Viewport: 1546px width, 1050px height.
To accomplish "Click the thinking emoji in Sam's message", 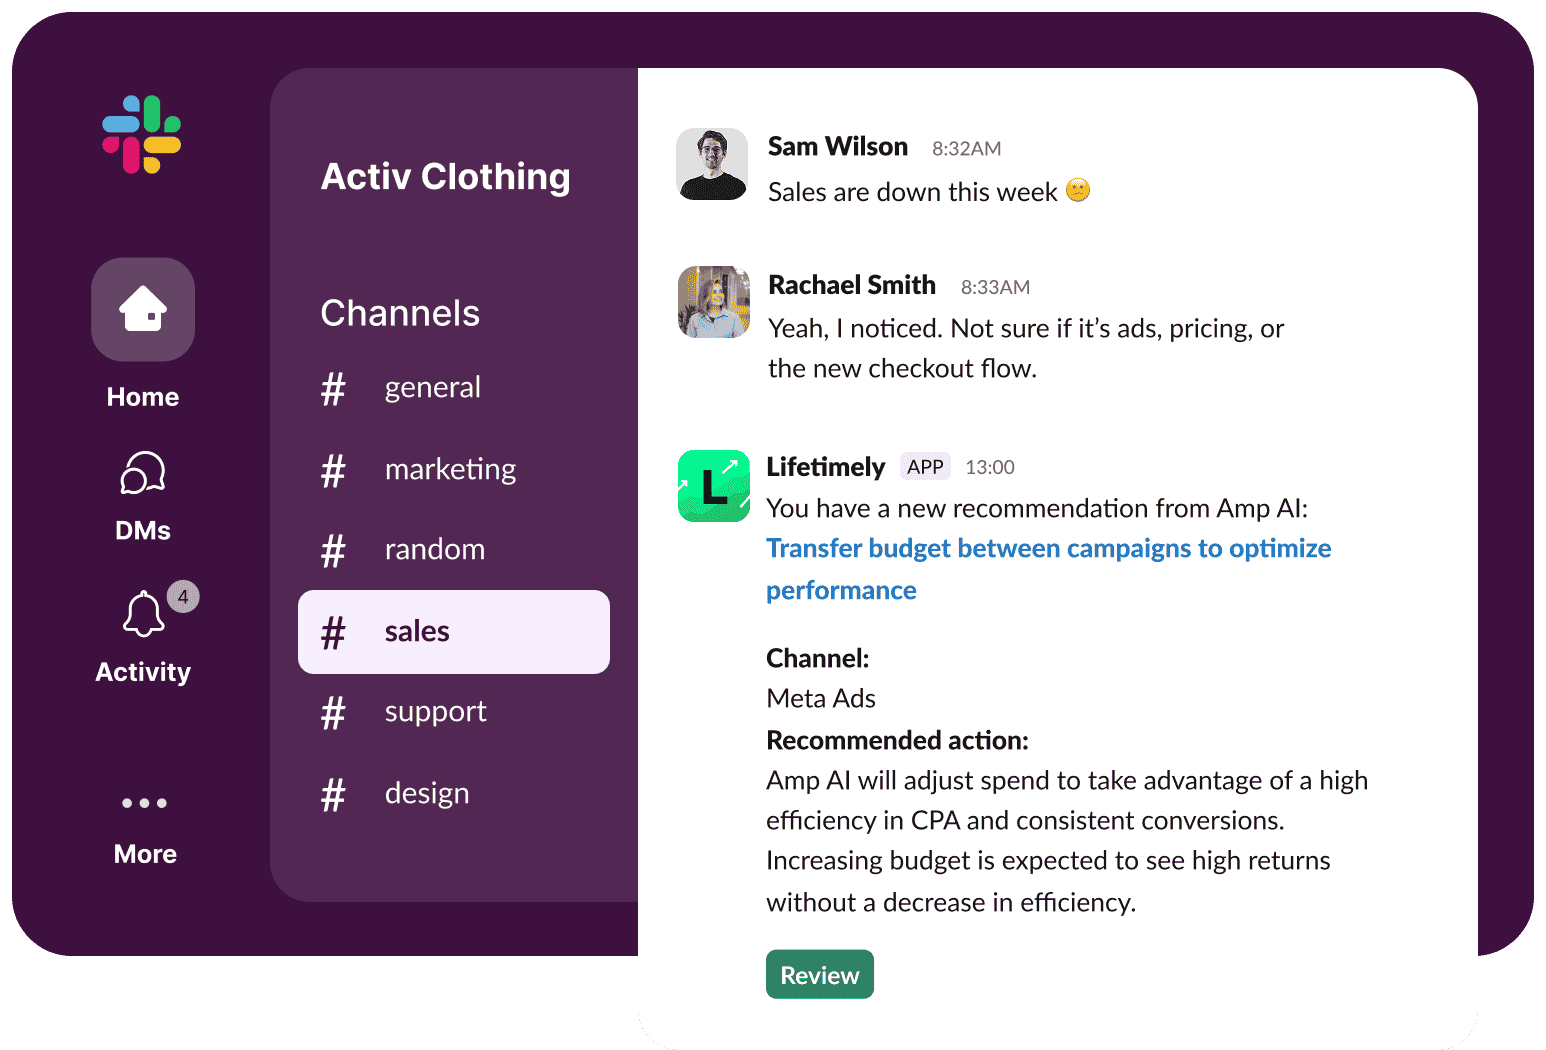I will click(x=1077, y=190).
